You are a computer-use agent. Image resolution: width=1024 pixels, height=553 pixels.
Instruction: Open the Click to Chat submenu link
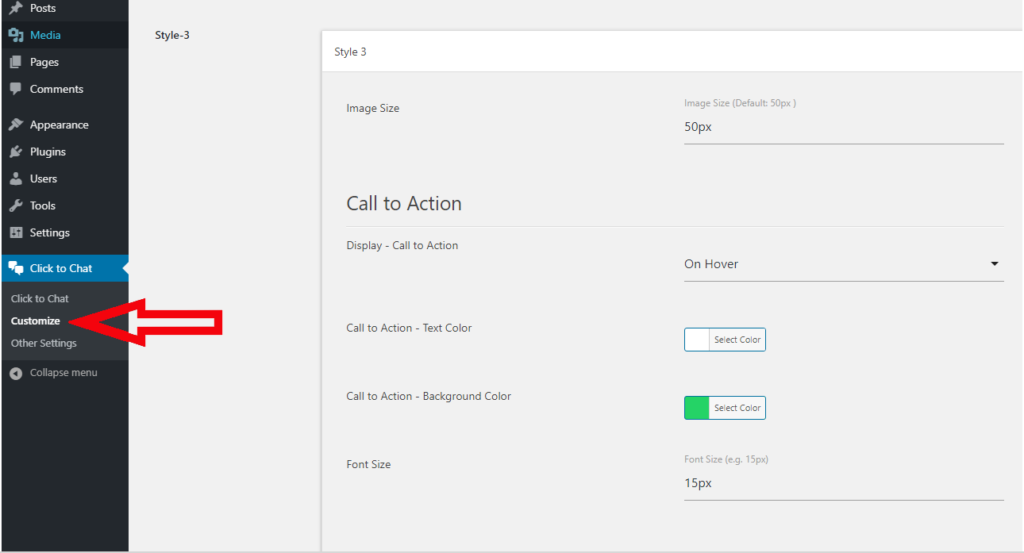tap(39, 298)
